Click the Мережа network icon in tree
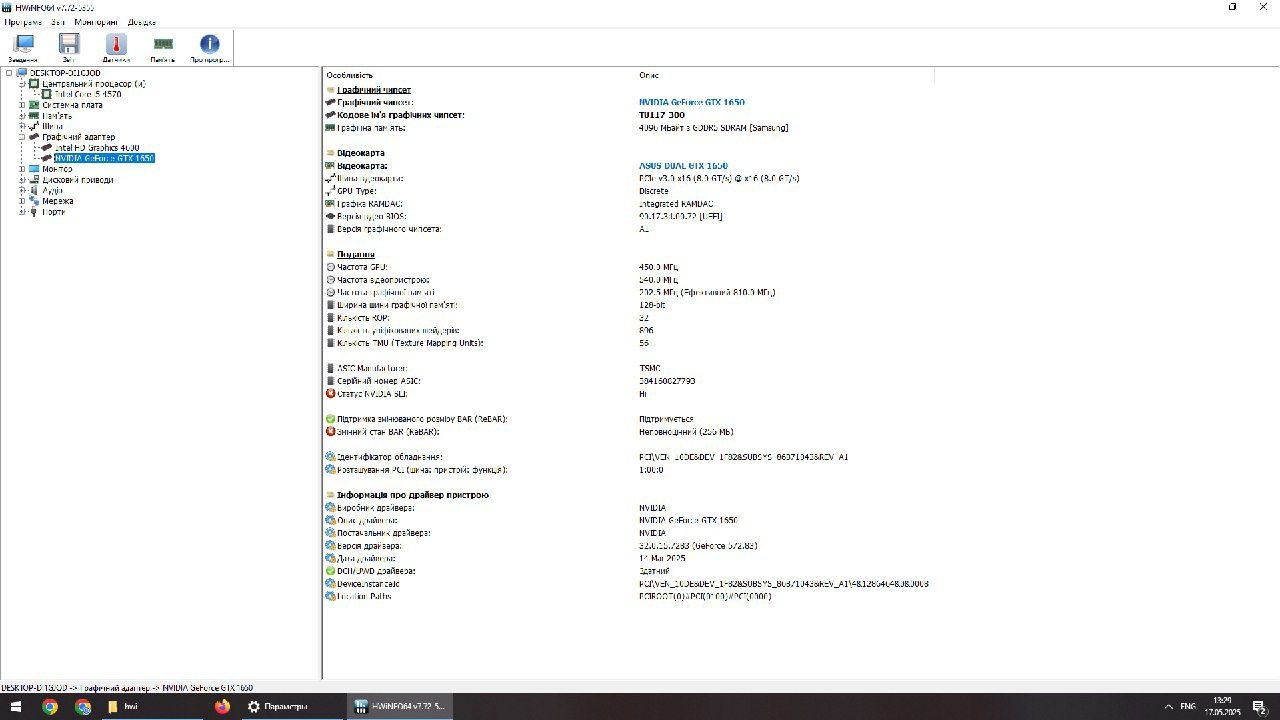 tap(34, 201)
